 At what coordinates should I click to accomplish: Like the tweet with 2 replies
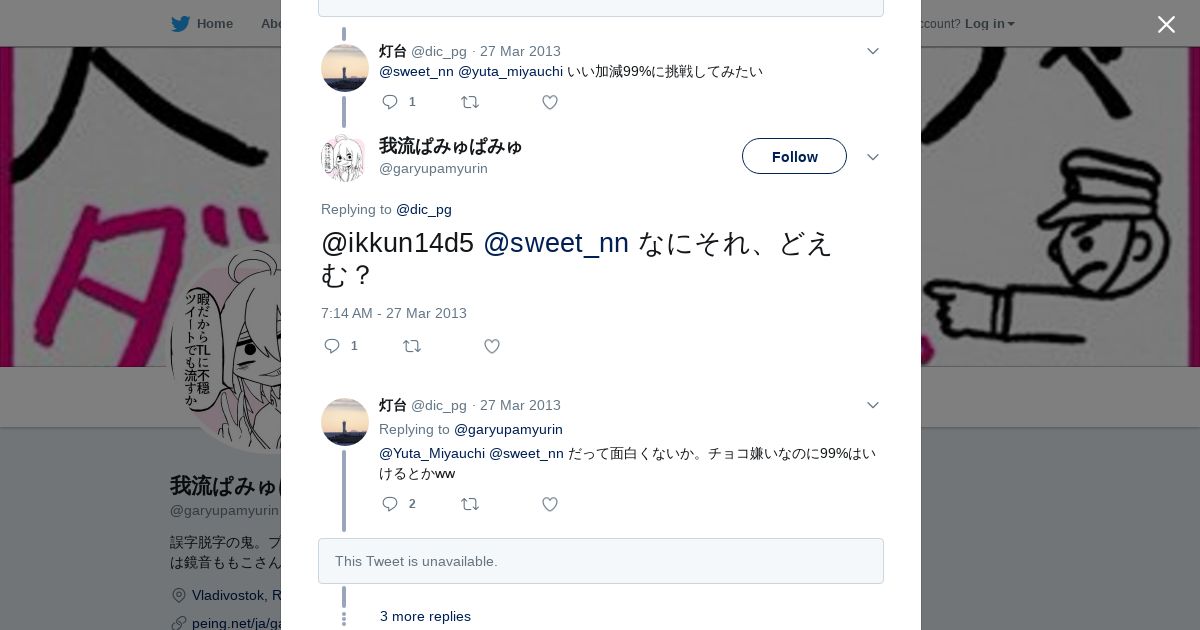pyautogui.click(x=550, y=504)
